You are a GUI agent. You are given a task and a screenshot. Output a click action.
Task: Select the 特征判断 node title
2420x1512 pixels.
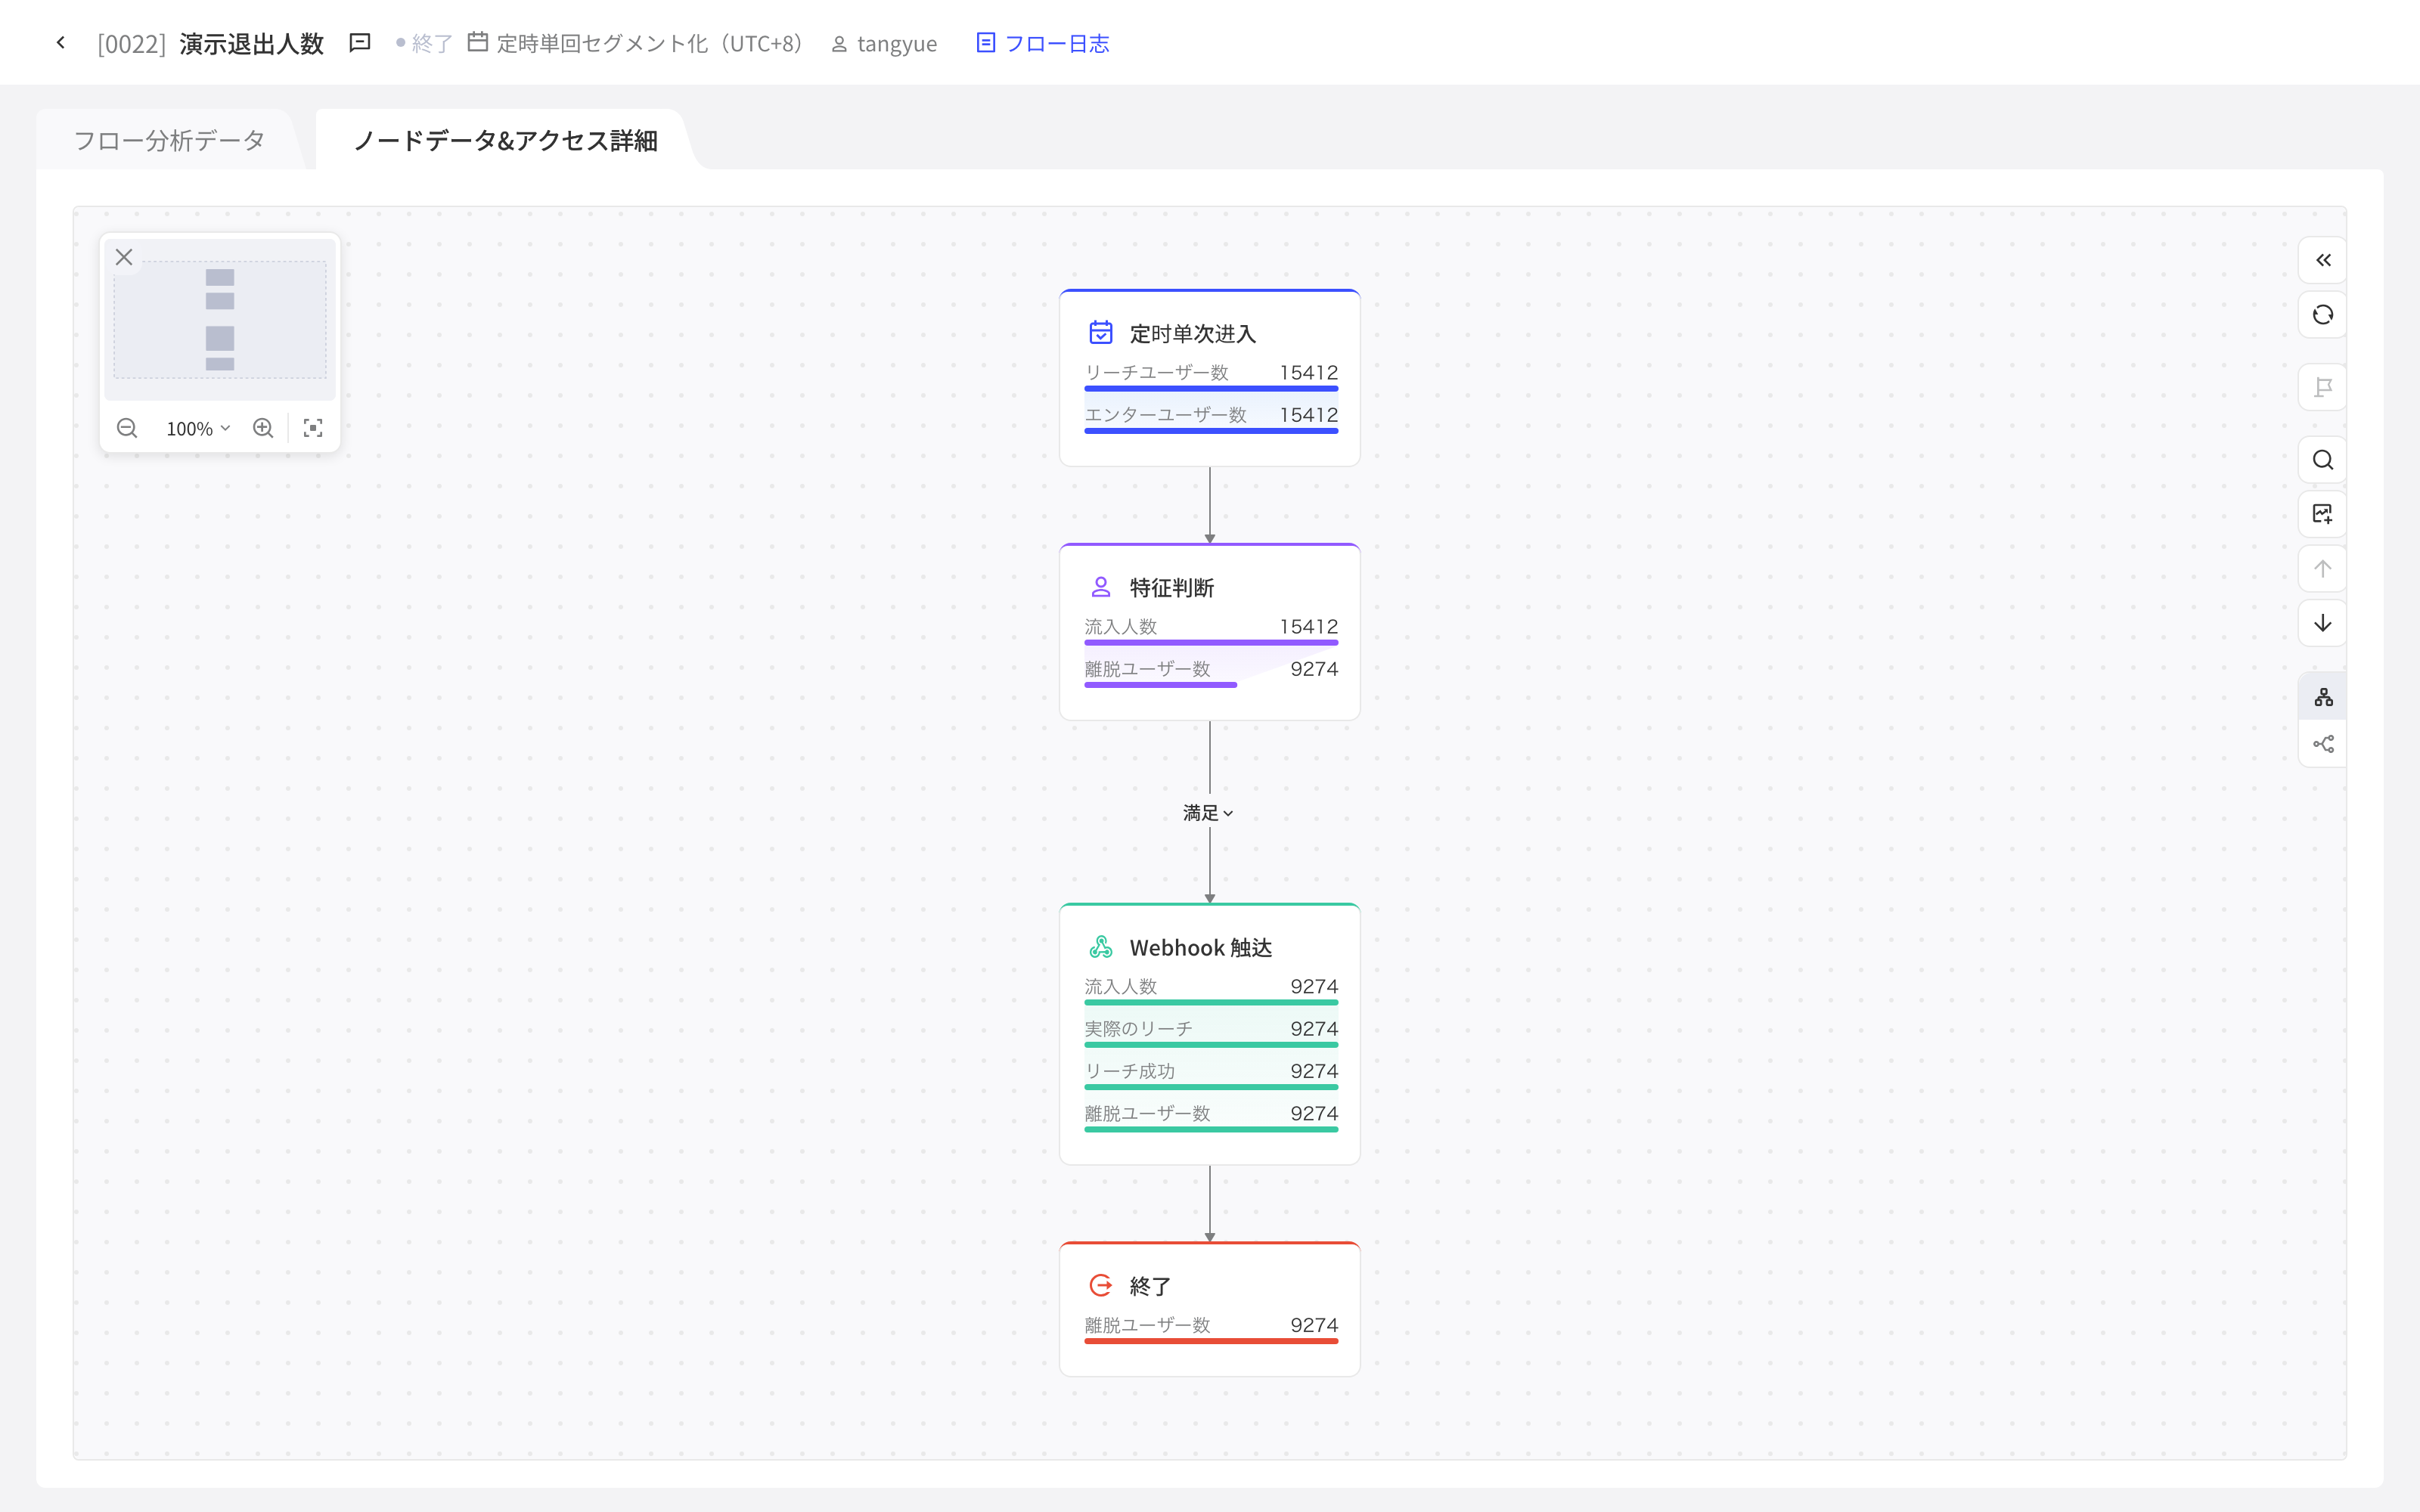click(x=1171, y=587)
